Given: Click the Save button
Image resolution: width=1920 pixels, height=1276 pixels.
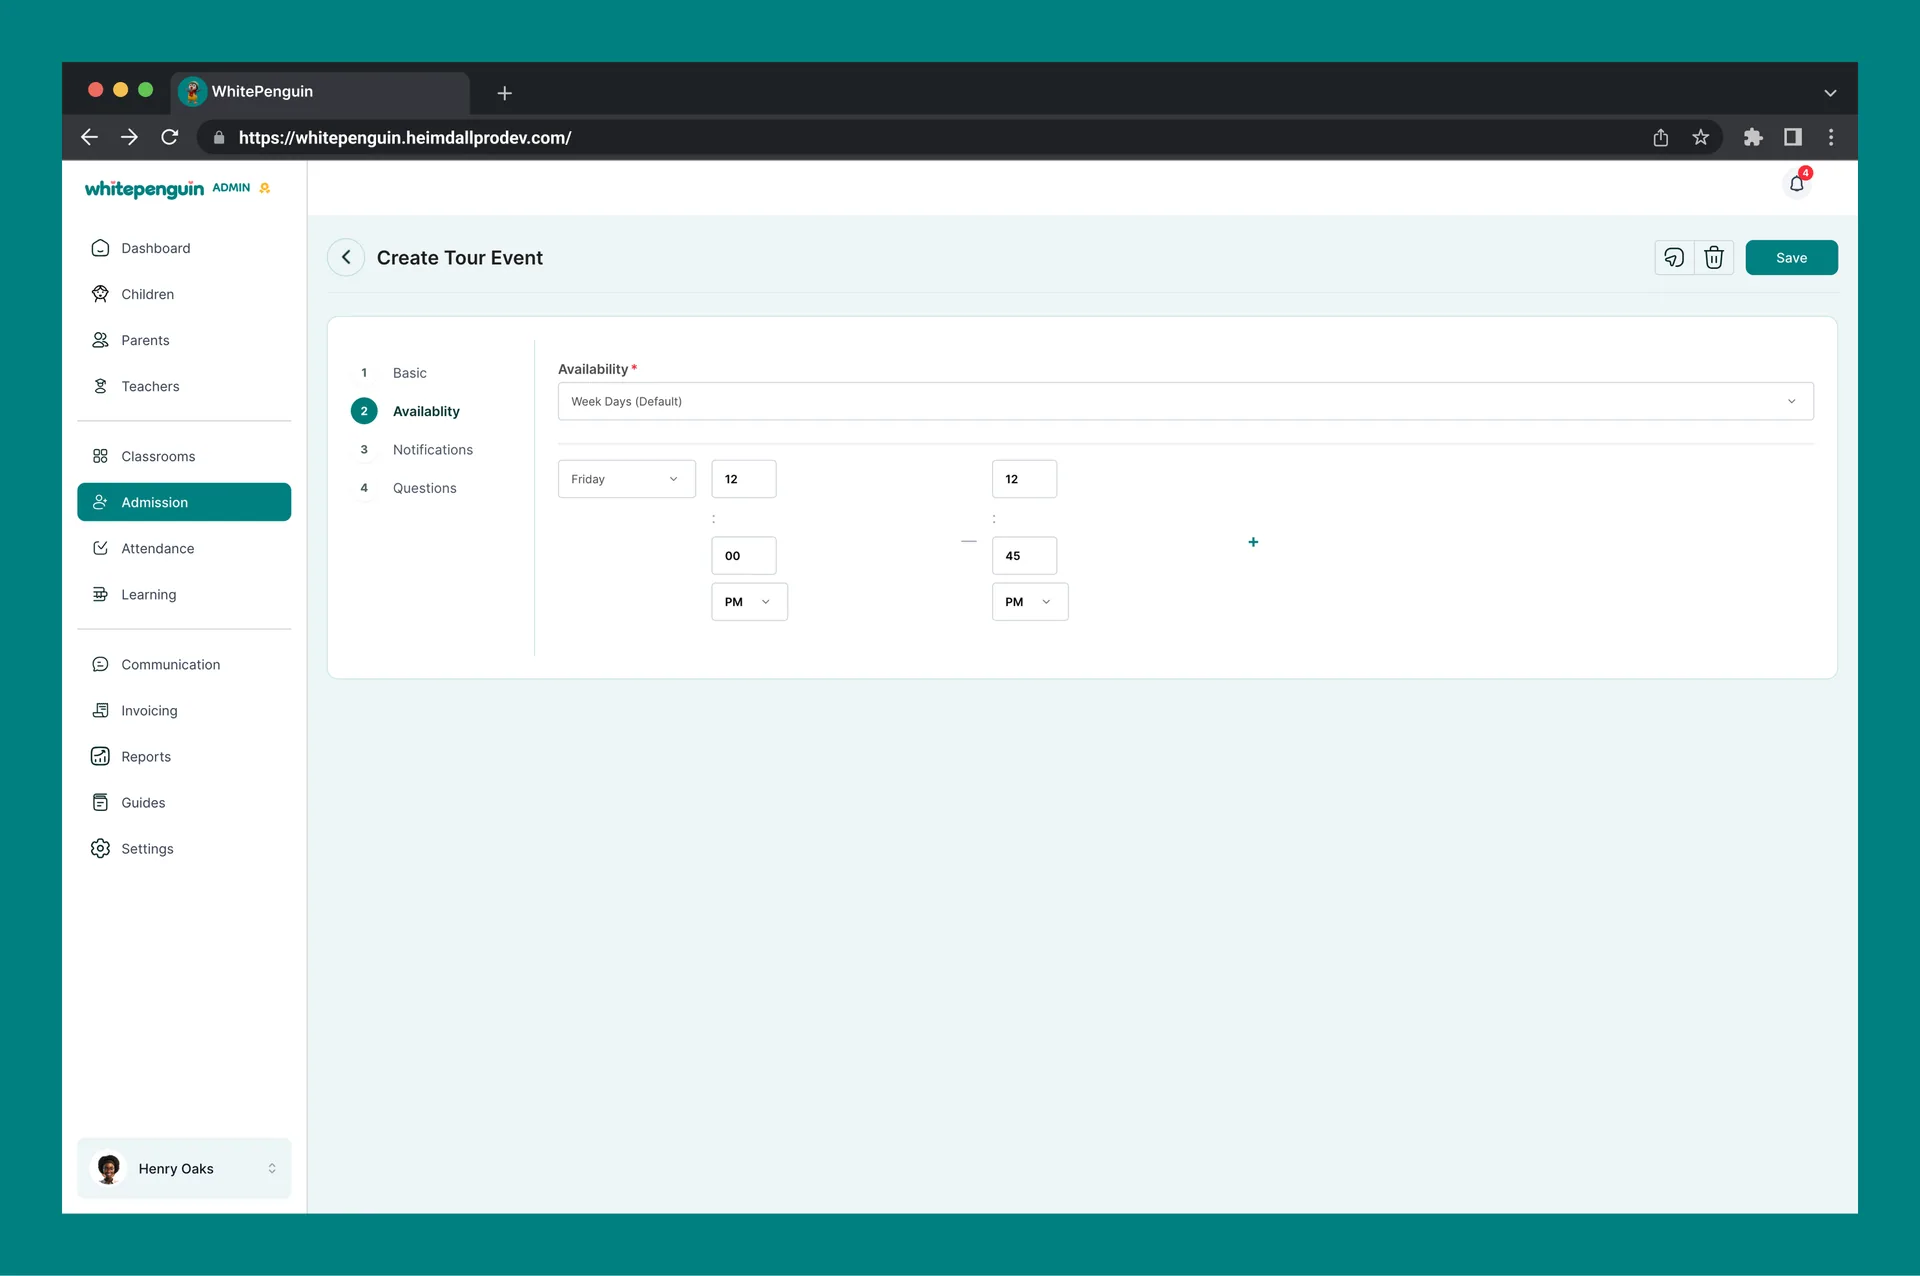Looking at the screenshot, I should (x=1791, y=258).
